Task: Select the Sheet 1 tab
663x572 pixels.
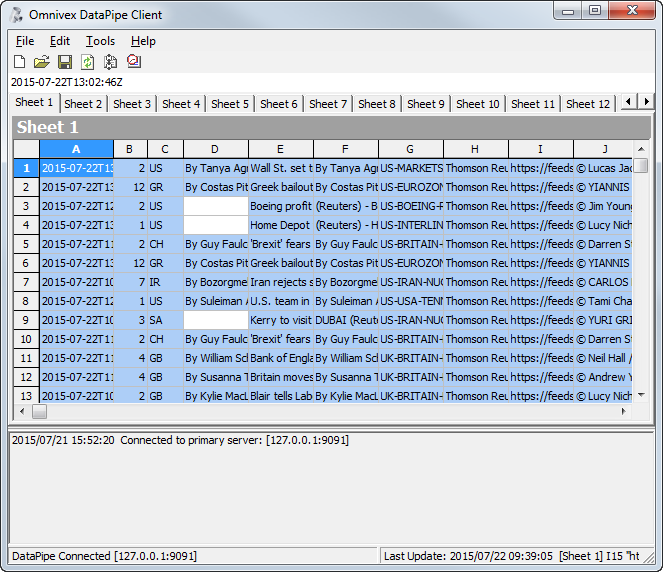Action: pos(34,103)
